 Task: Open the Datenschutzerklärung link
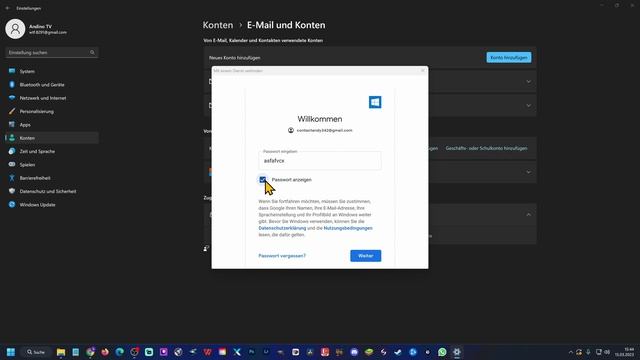(282, 228)
